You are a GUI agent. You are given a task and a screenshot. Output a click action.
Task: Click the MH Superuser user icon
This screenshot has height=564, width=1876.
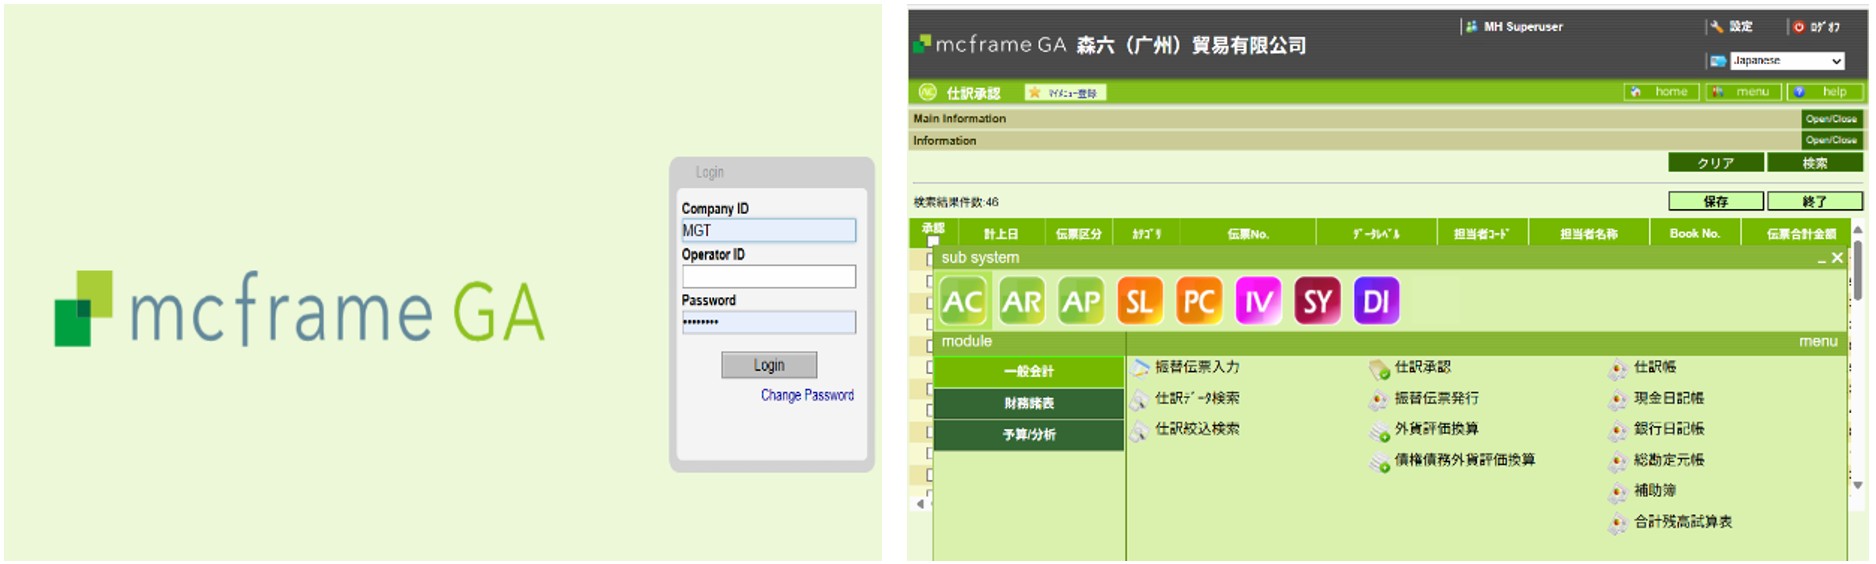click(1472, 27)
